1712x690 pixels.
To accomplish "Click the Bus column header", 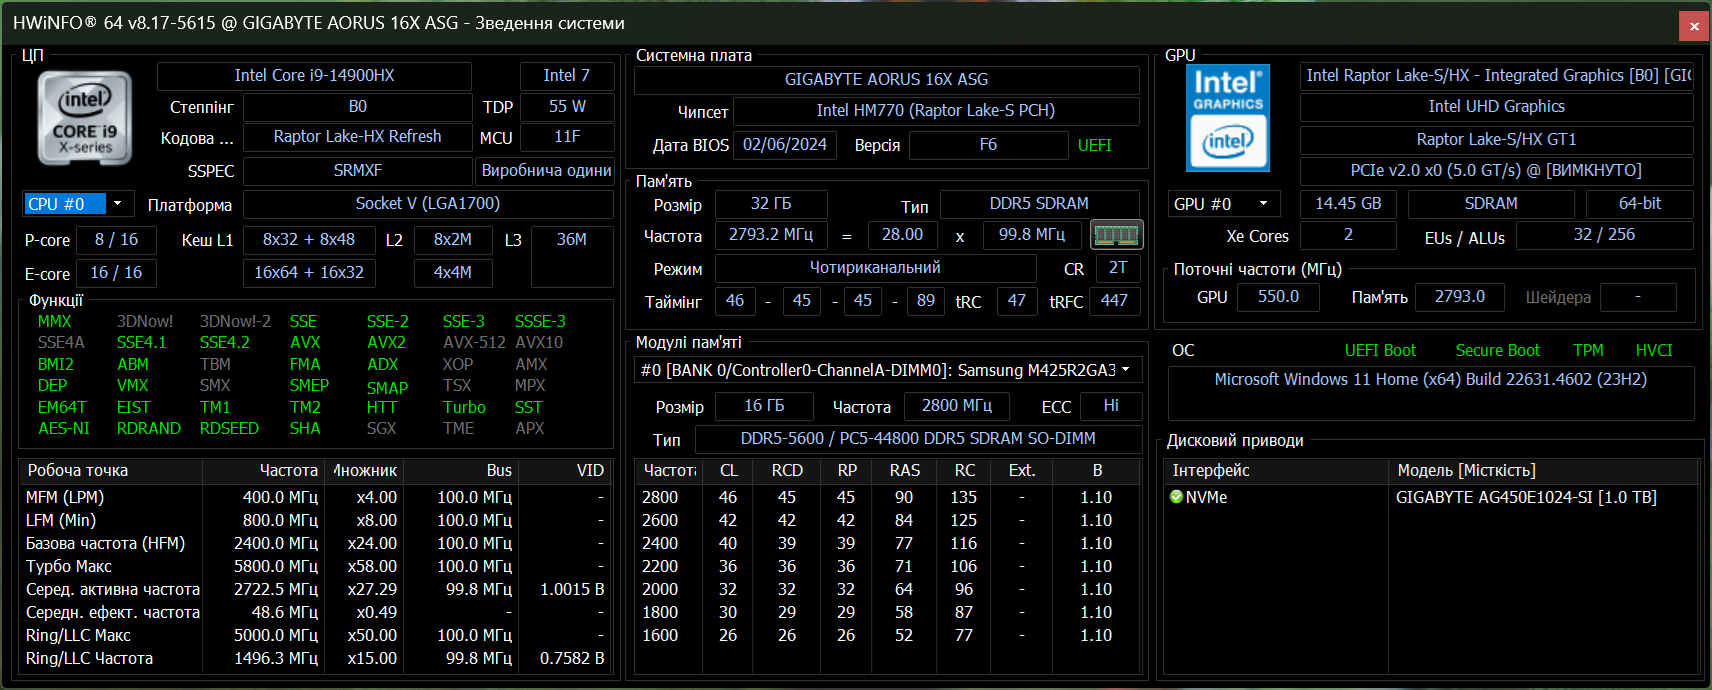I will tap(461, 471).
